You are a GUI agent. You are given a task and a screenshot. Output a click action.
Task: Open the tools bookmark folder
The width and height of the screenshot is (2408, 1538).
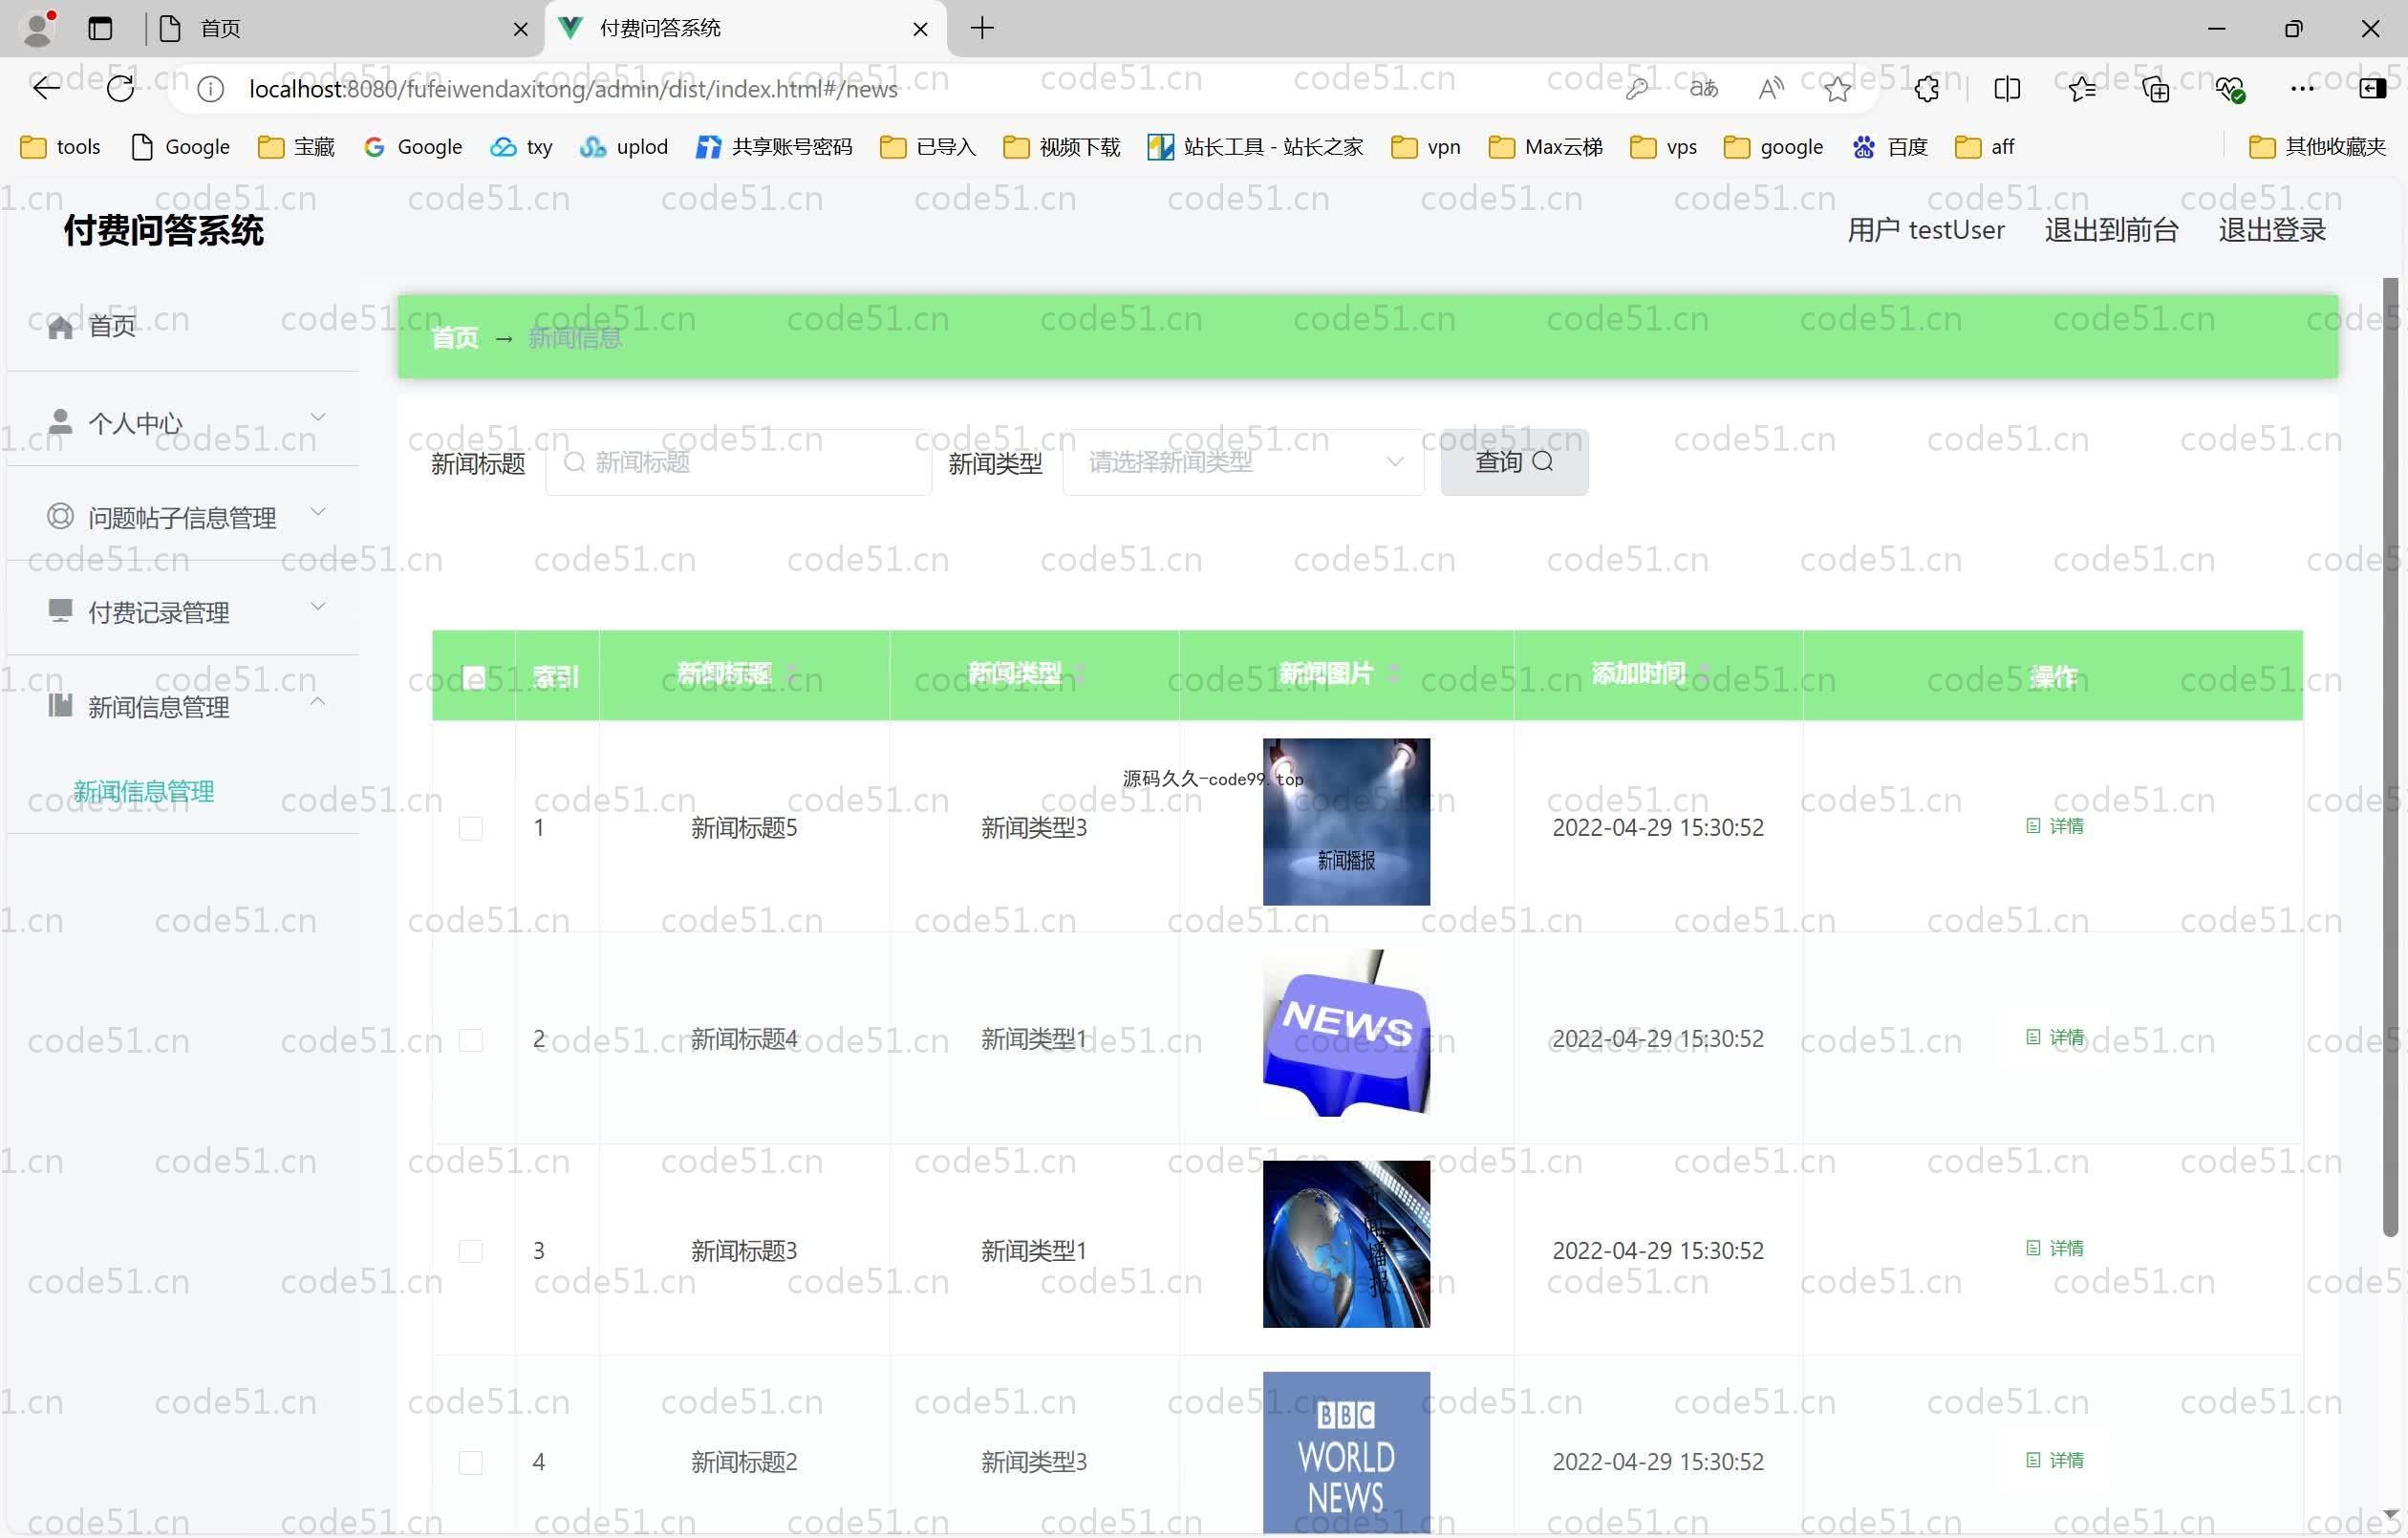pyautogui.click(x=61, y=147)
